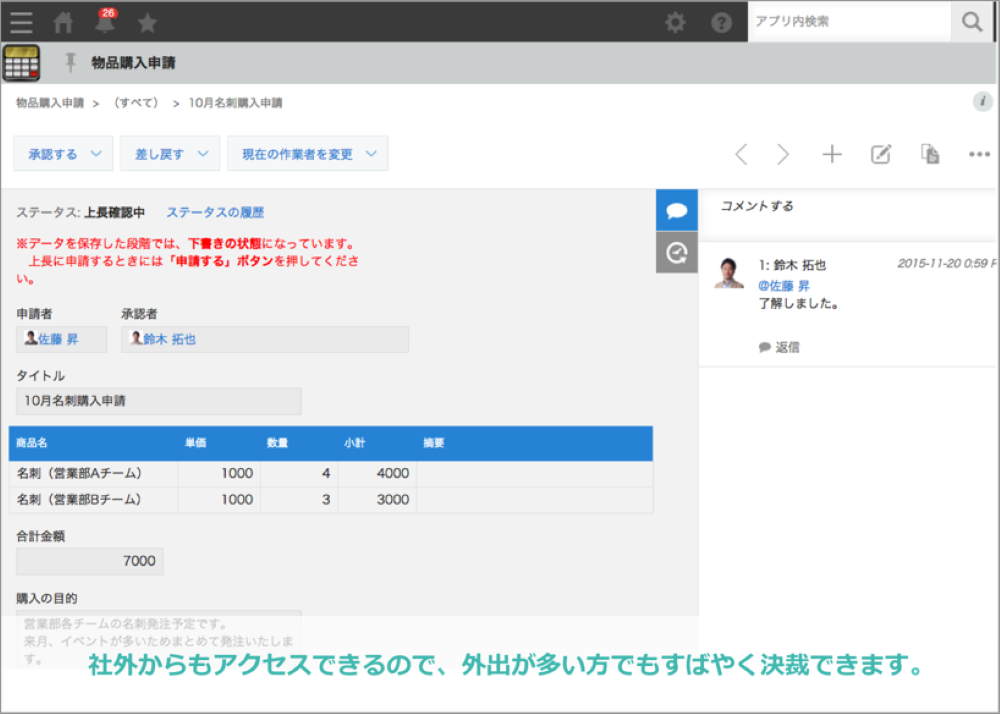Open settings gear in header
1000x714 pixels.
676,22
